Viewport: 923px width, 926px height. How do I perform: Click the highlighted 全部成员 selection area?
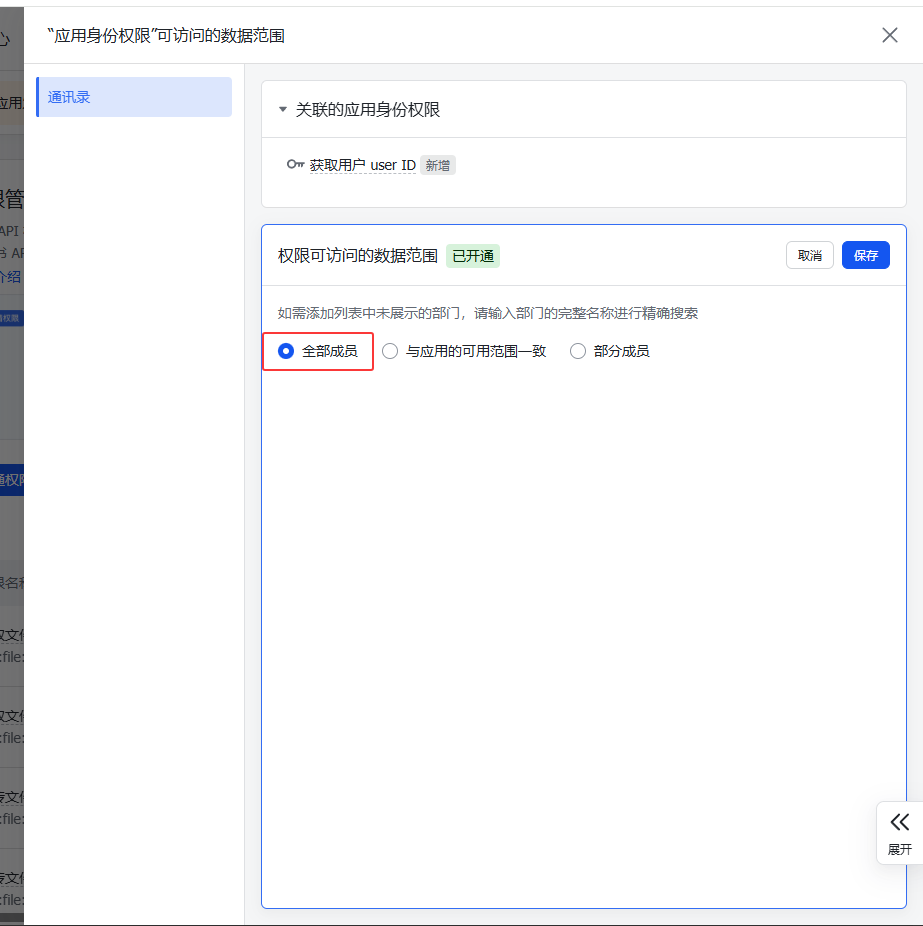[317, 351]
